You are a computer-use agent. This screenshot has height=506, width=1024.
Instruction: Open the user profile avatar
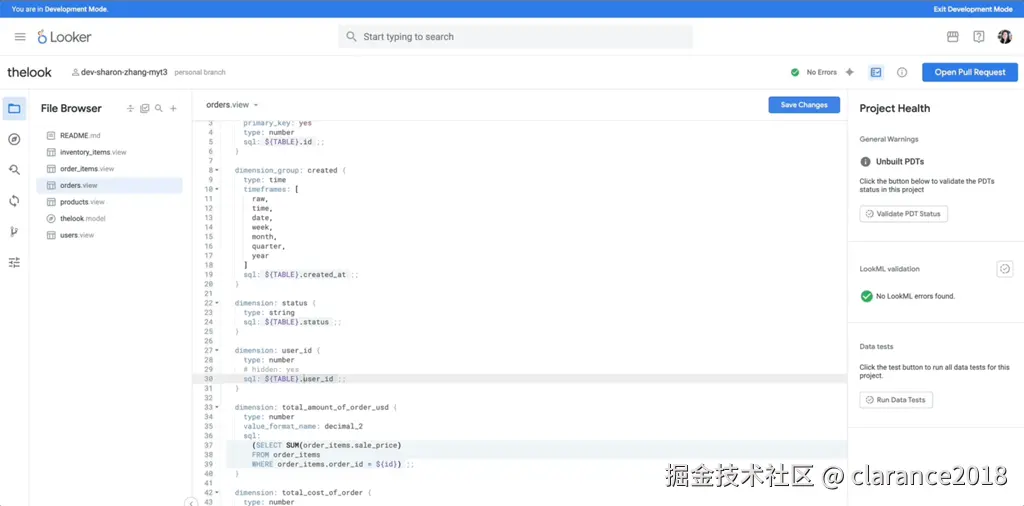(x=1004, y=37)
